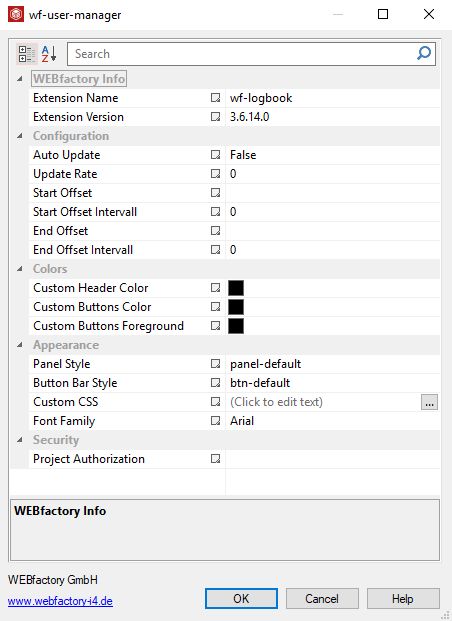Click the End Offset Intervall property marker
The height and width of the screenshot is (621, 452).
coord(215,250)
